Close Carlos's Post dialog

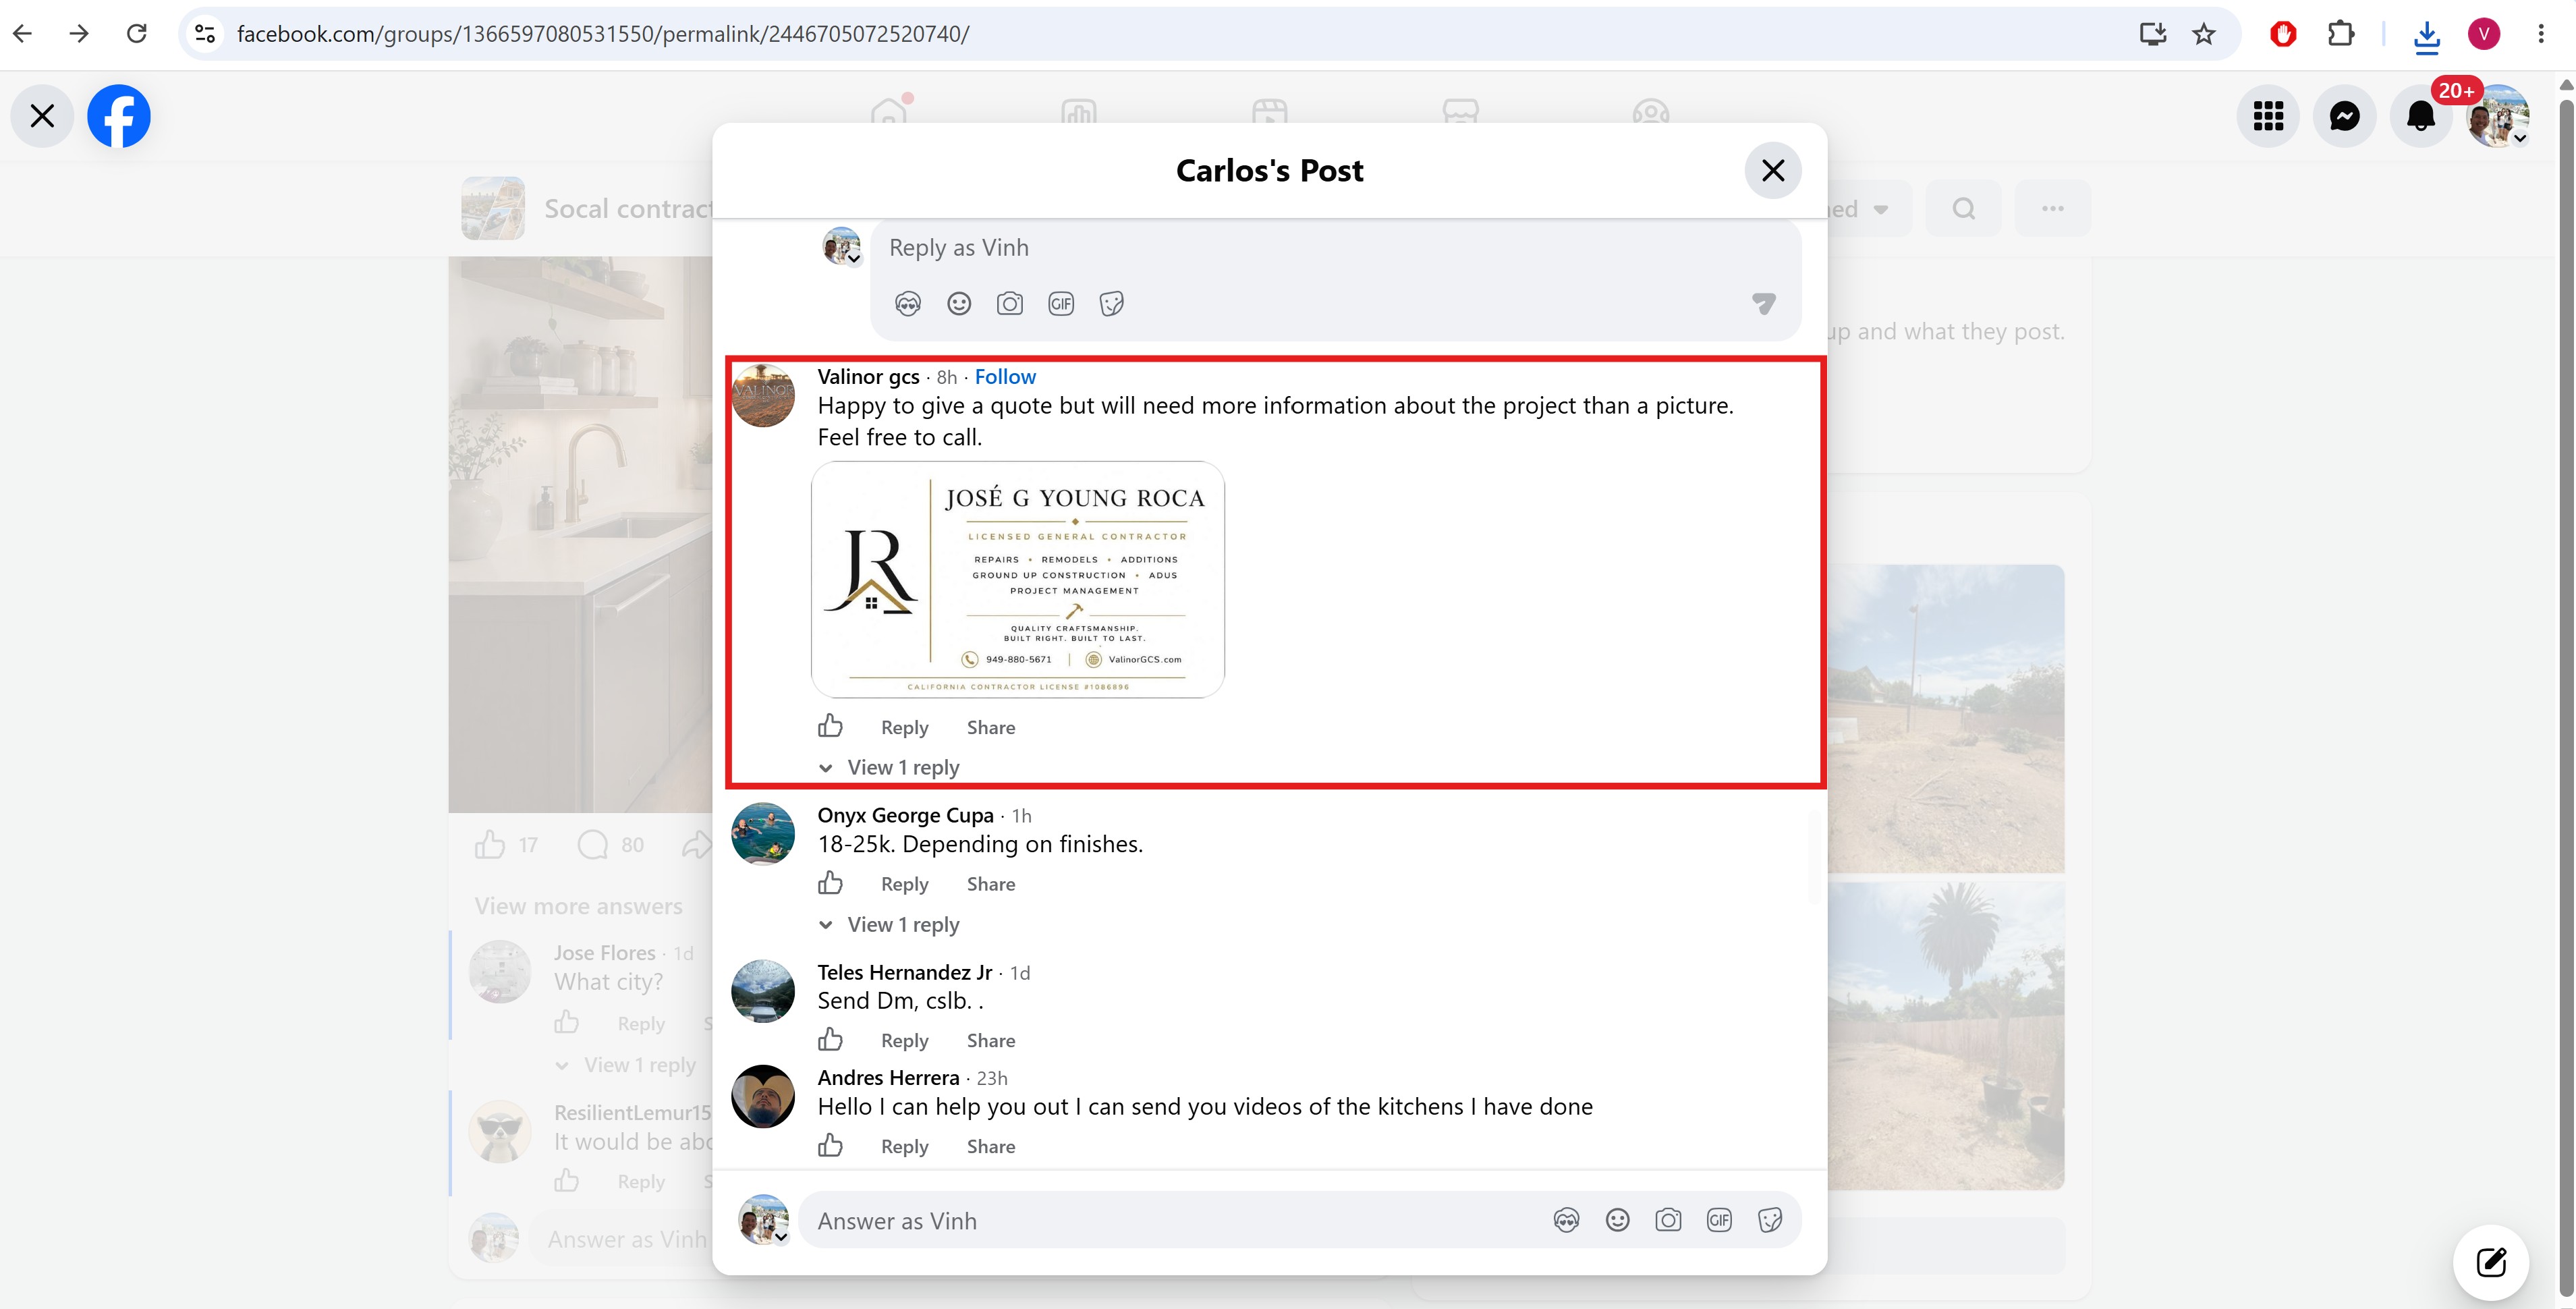[x=1773, y=171]
